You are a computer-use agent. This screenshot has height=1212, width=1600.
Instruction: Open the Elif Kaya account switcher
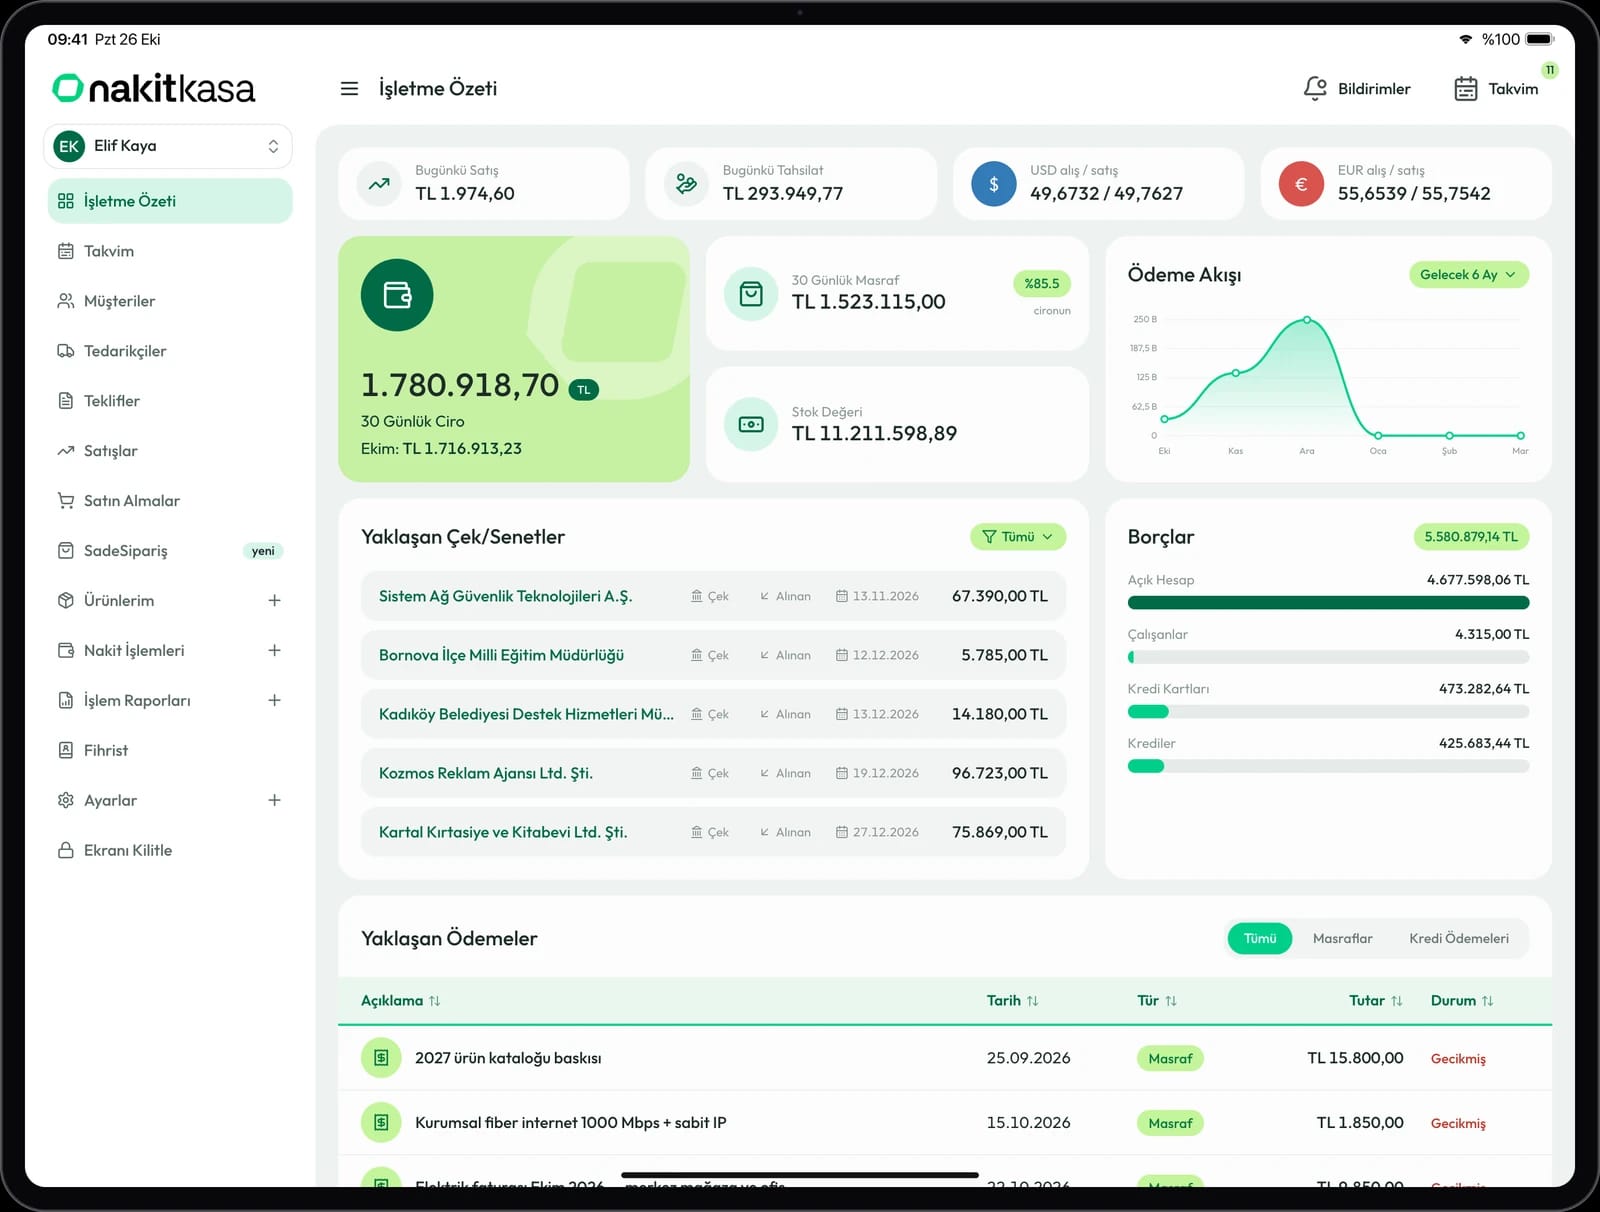tap(168, 146)
